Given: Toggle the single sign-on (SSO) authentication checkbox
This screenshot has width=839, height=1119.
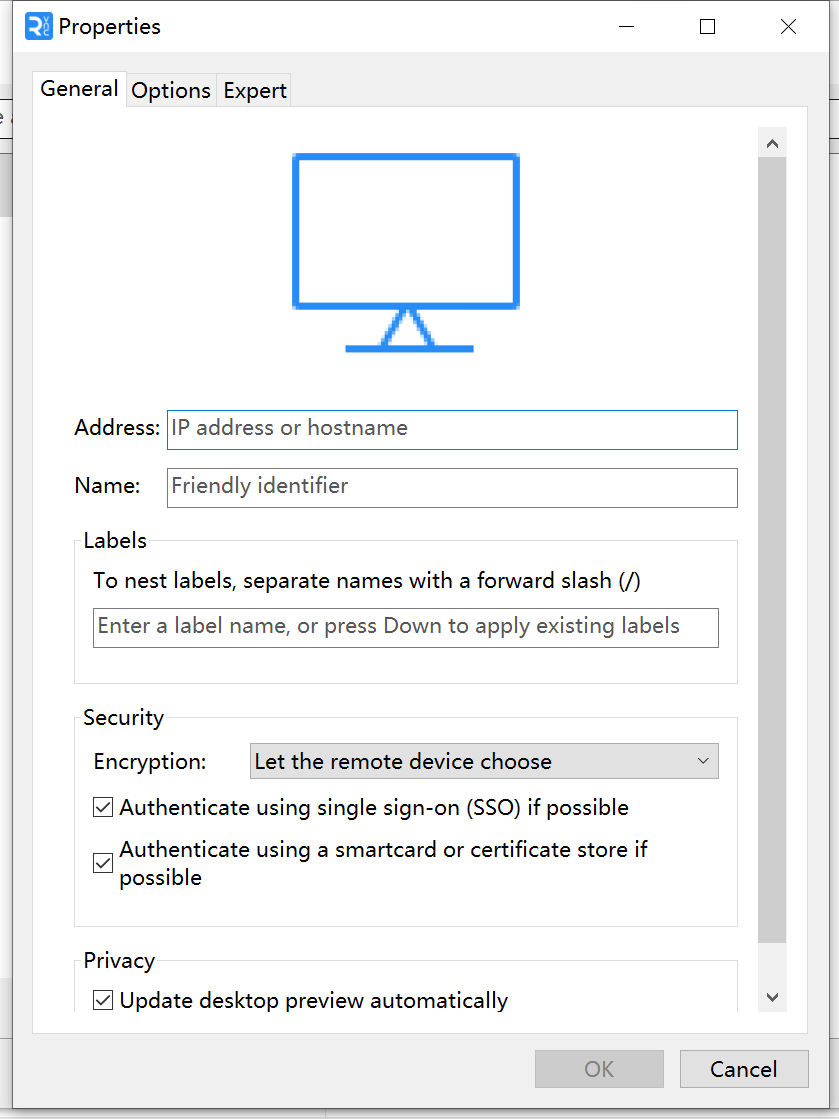Looking at the screenshot, I should pos(103,807).
